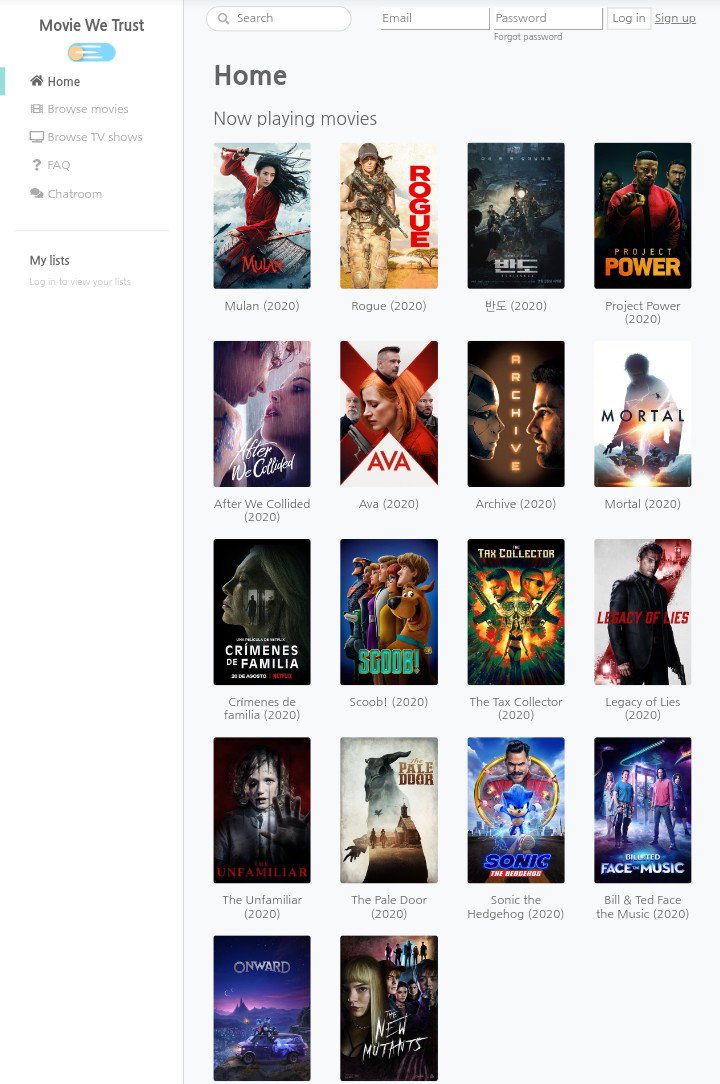Viewport: 720px width, 1084px height.
Task: Click 'Sonic the Hedgehog (2020)' title text
Action: pos(516,907)
